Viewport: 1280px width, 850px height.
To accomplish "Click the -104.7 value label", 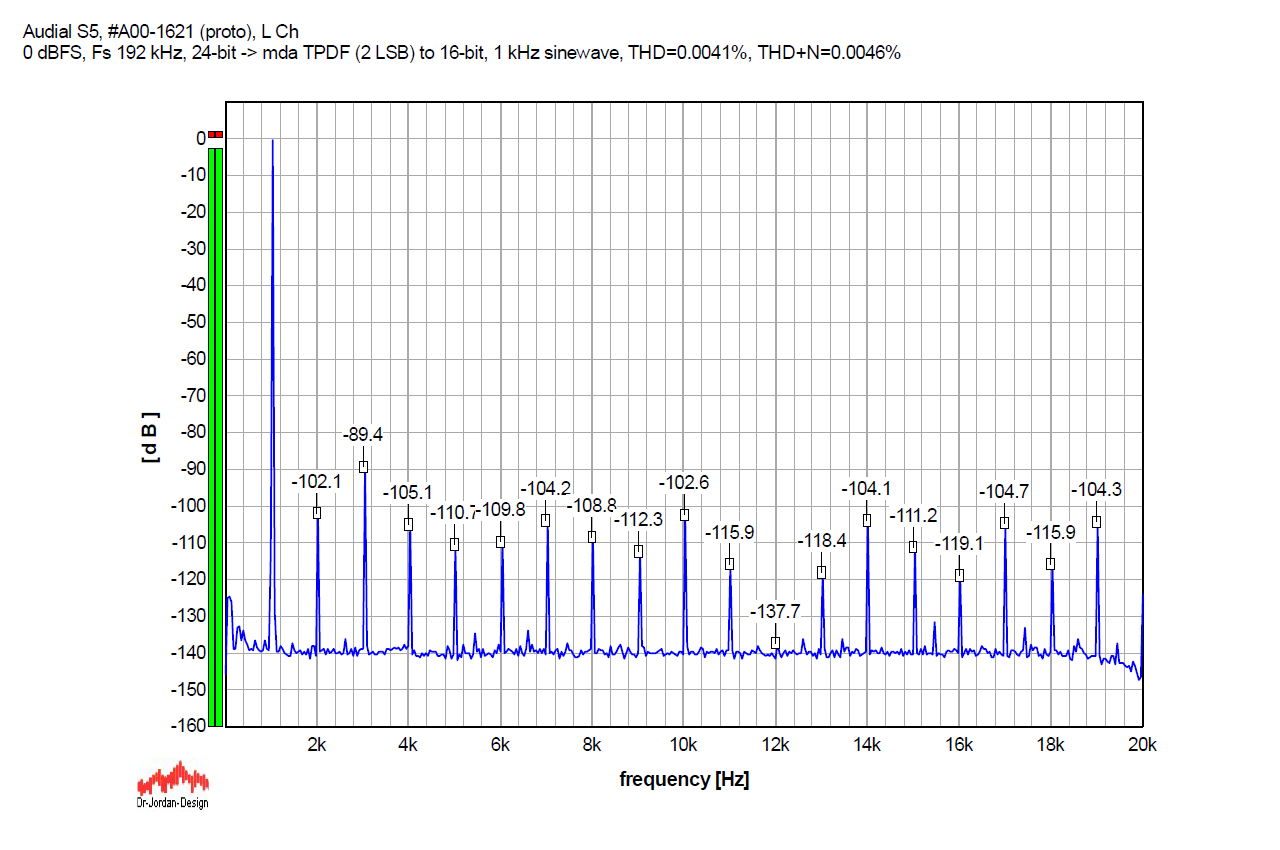I will click(1004, 492).
